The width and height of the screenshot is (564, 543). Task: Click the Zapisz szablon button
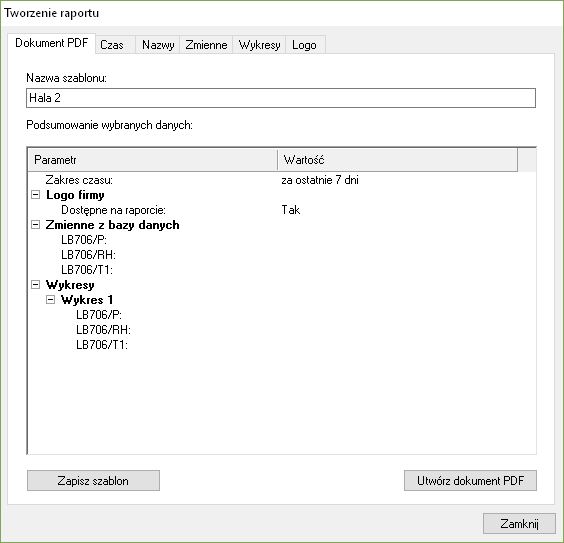93,480
